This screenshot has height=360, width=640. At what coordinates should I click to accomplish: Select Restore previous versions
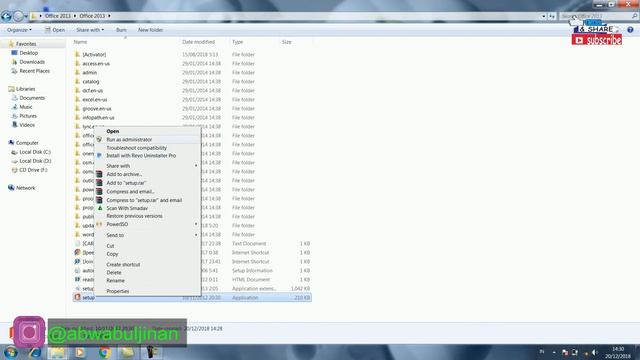[x=134, y=216]
